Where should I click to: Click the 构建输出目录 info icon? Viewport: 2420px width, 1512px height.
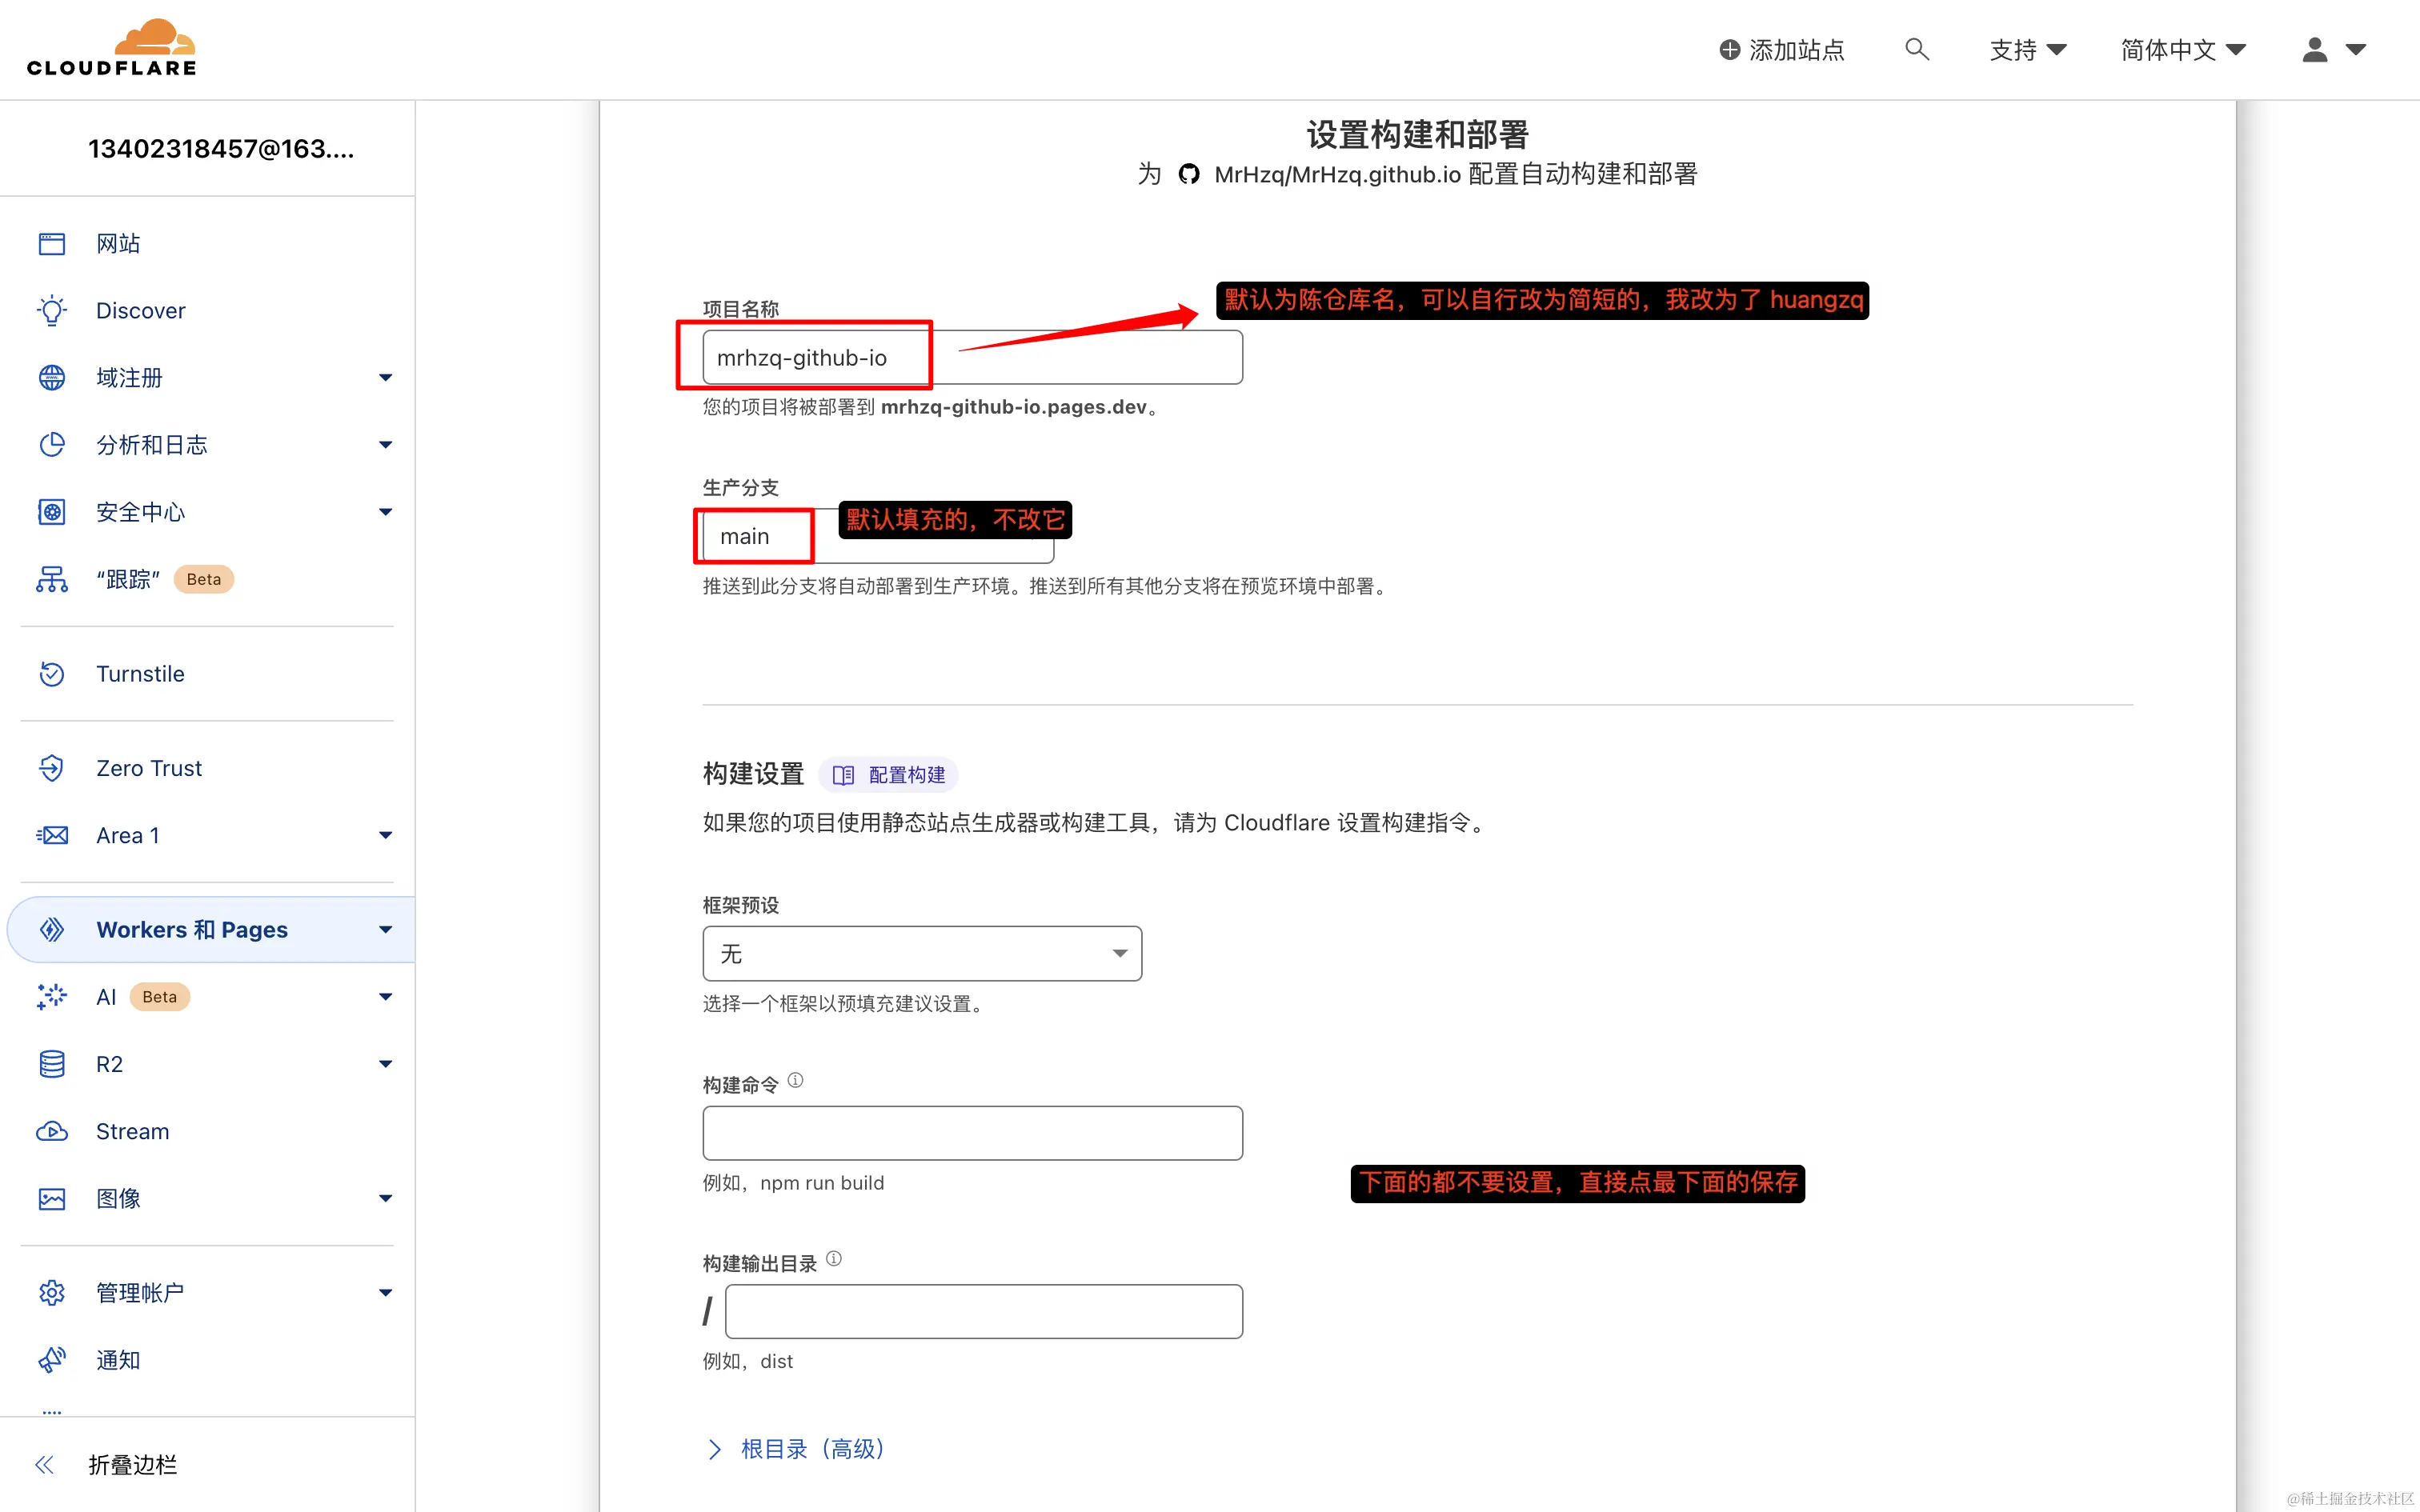[x=834, y=1259]
